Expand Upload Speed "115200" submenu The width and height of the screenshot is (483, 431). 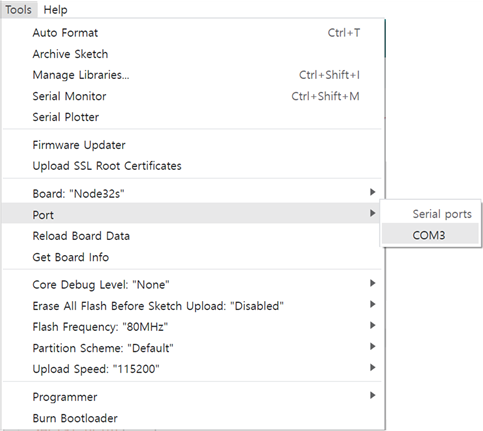tap(193, 369)
